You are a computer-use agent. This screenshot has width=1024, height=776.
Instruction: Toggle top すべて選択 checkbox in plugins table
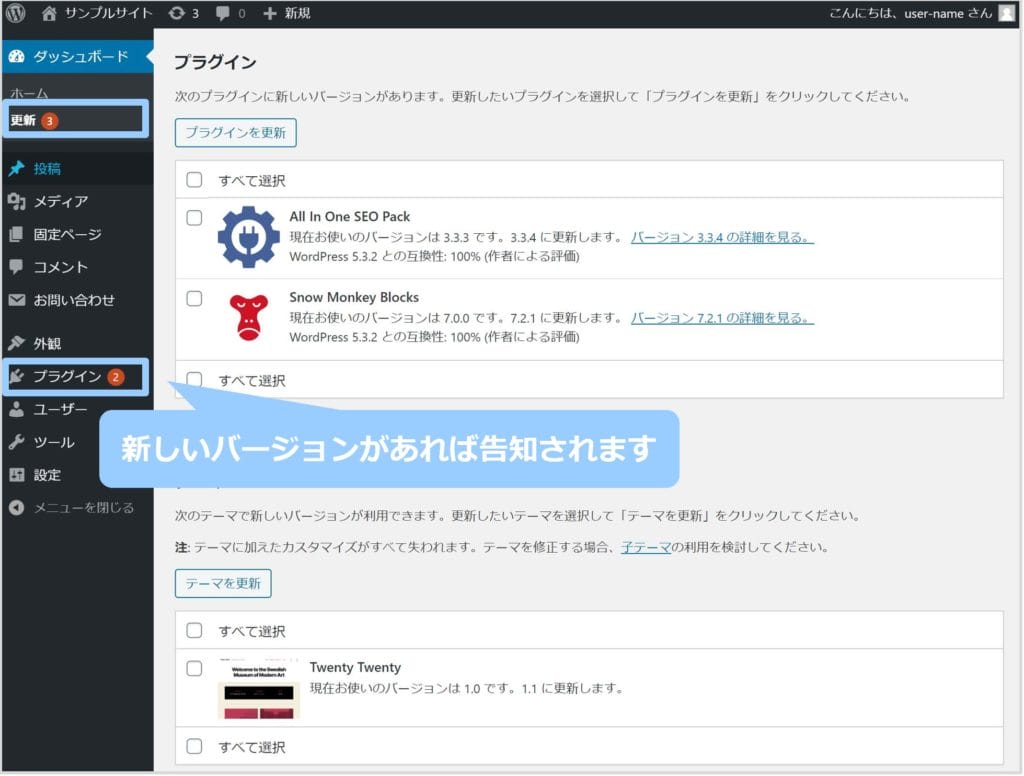(x=194, y=180)
